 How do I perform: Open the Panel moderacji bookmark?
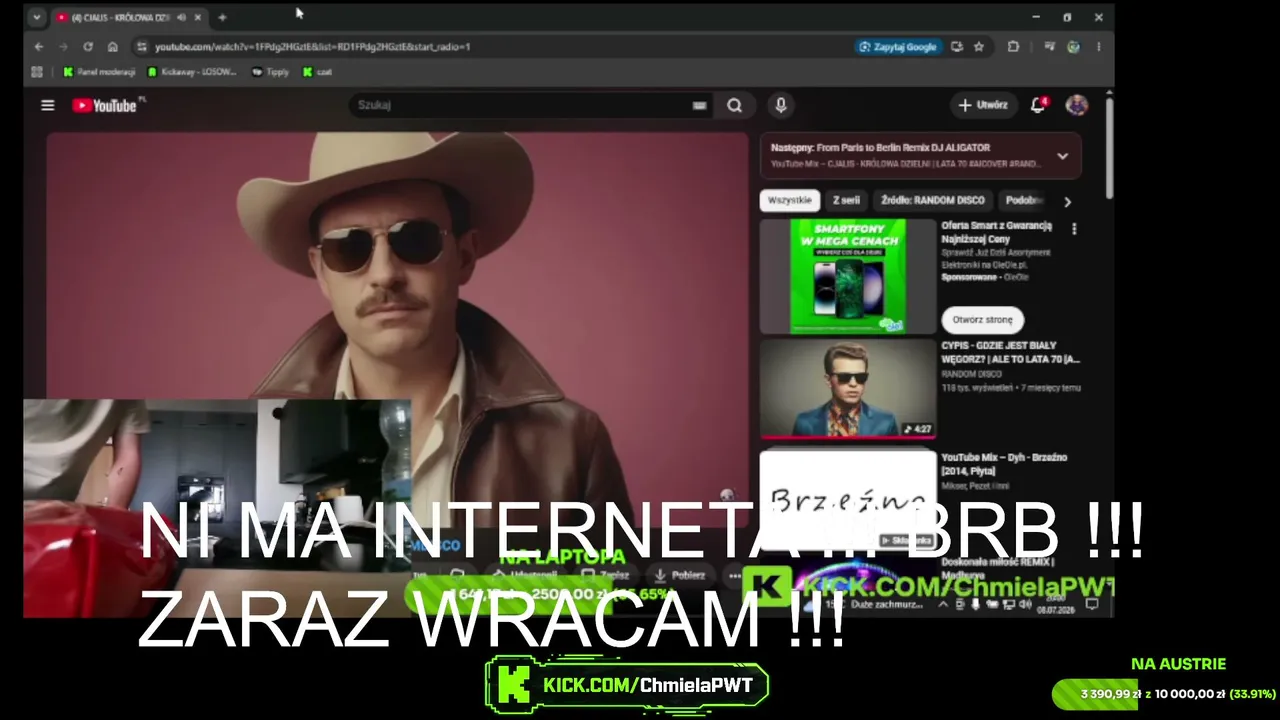coord(99,72)
